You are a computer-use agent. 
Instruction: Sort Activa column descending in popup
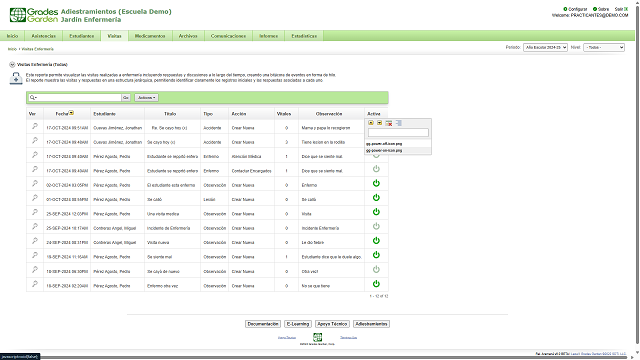coord(380,123)
